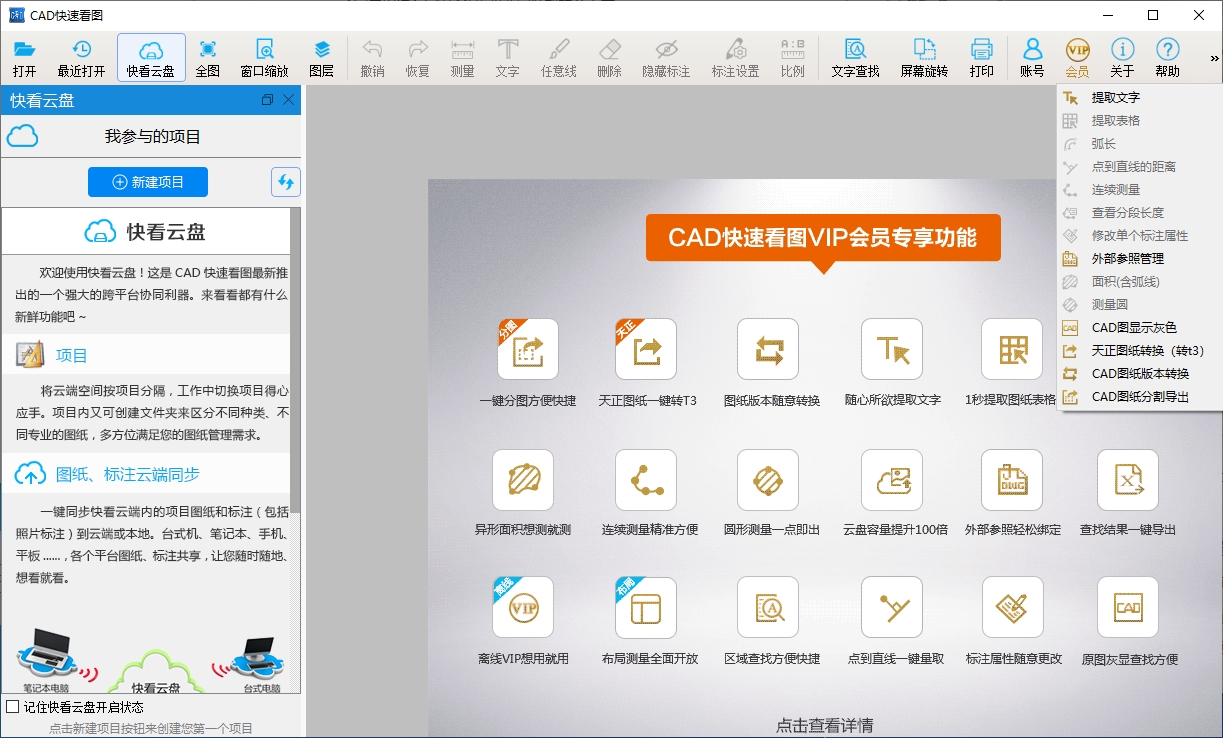This screenshot has width=1223, height=738.
Task: Click the 图纸版本随意转换 feature icon
Action: point(768,349)
